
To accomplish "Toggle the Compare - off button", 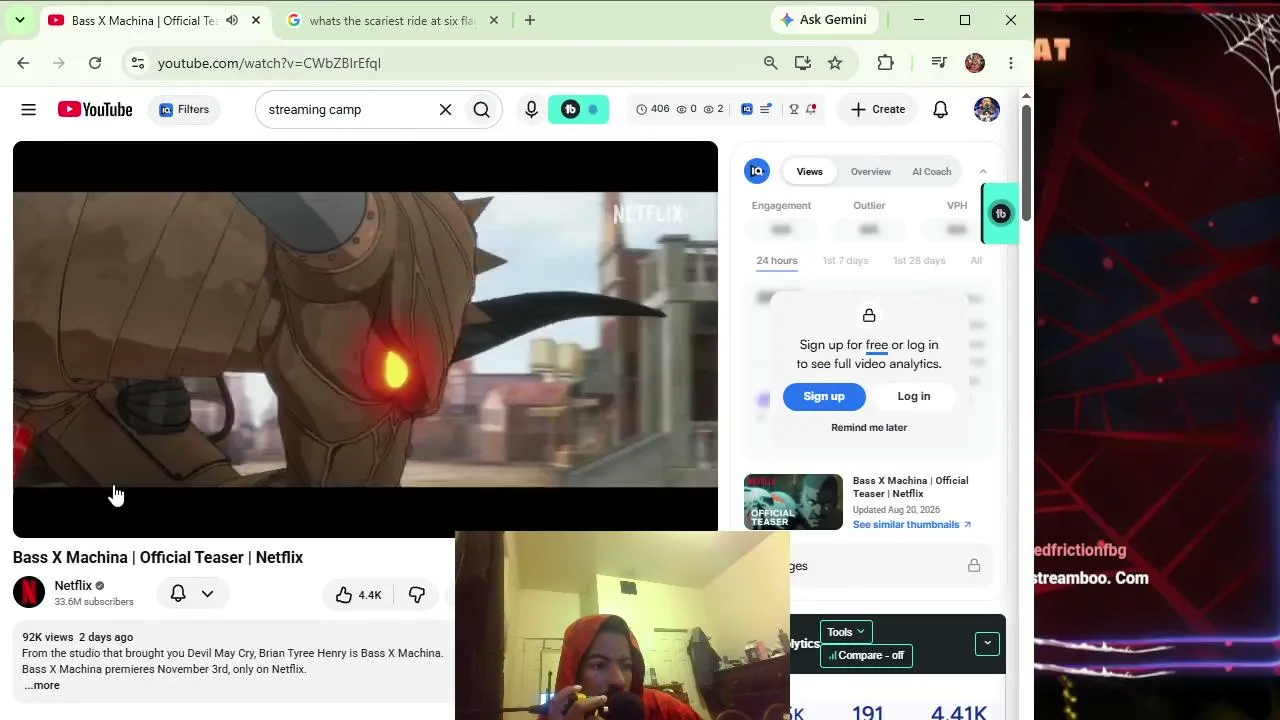I will 866,656.
